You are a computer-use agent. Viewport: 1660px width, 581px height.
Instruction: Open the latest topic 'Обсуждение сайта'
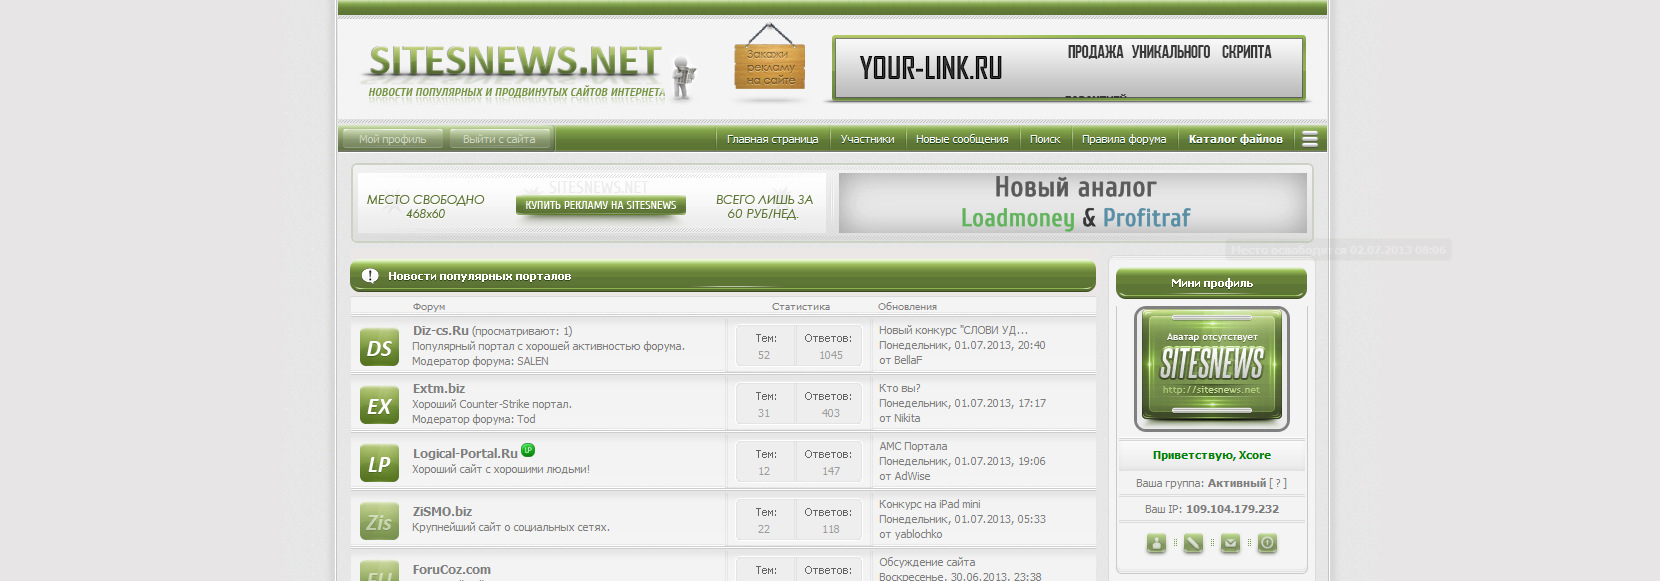click(x=927, y=562)
